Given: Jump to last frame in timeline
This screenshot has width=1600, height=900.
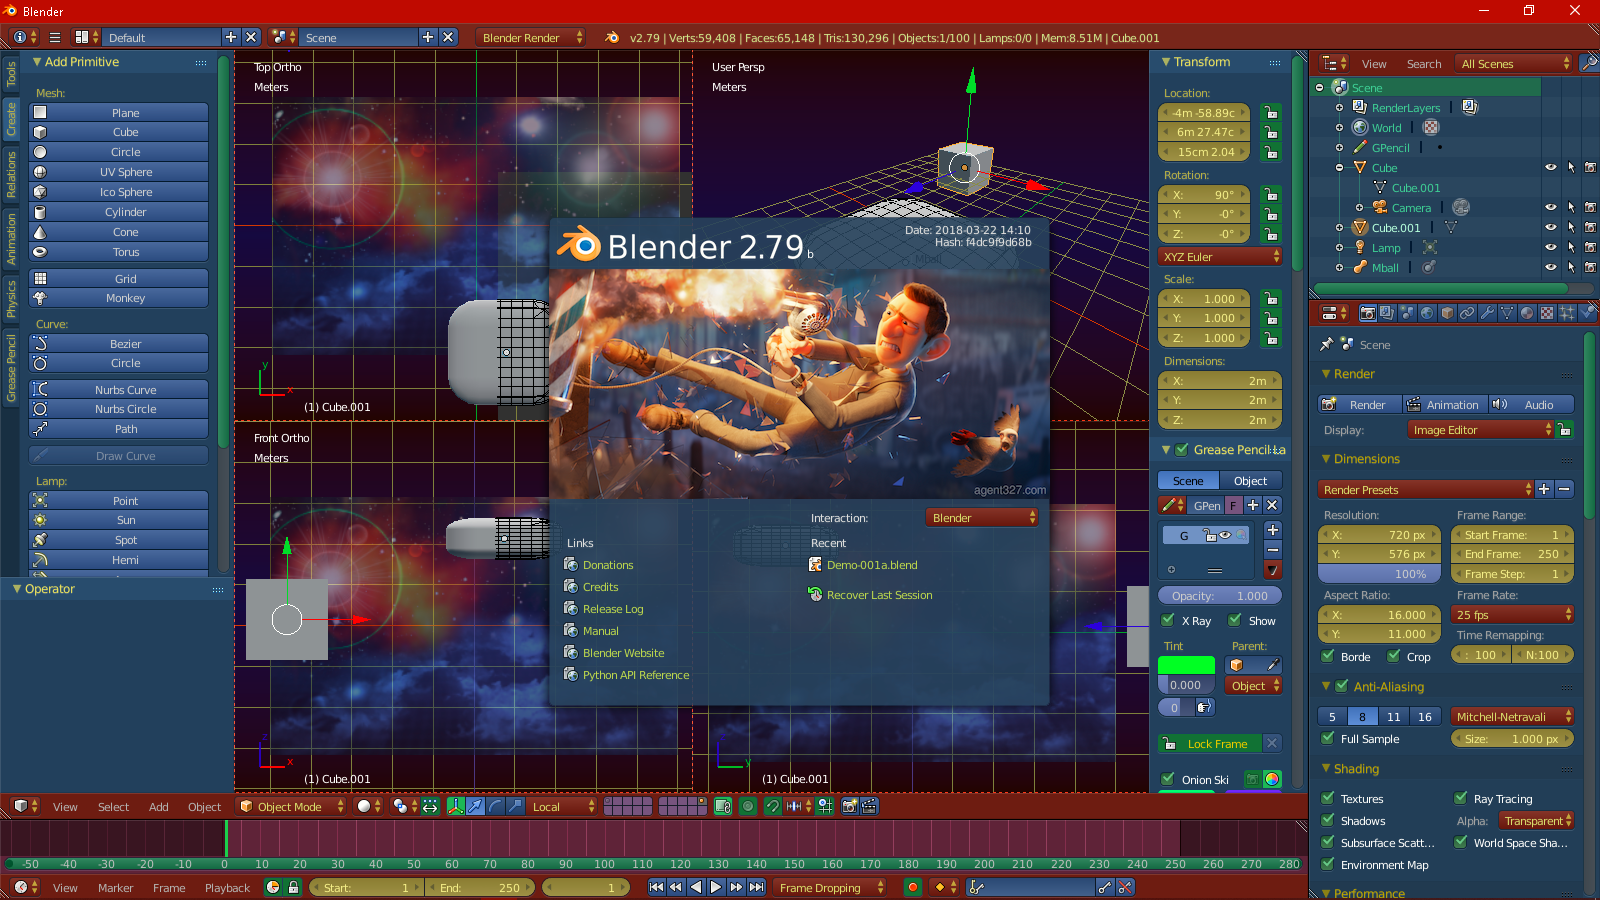Looking at the screenshot, I should (x=757, y=887).
